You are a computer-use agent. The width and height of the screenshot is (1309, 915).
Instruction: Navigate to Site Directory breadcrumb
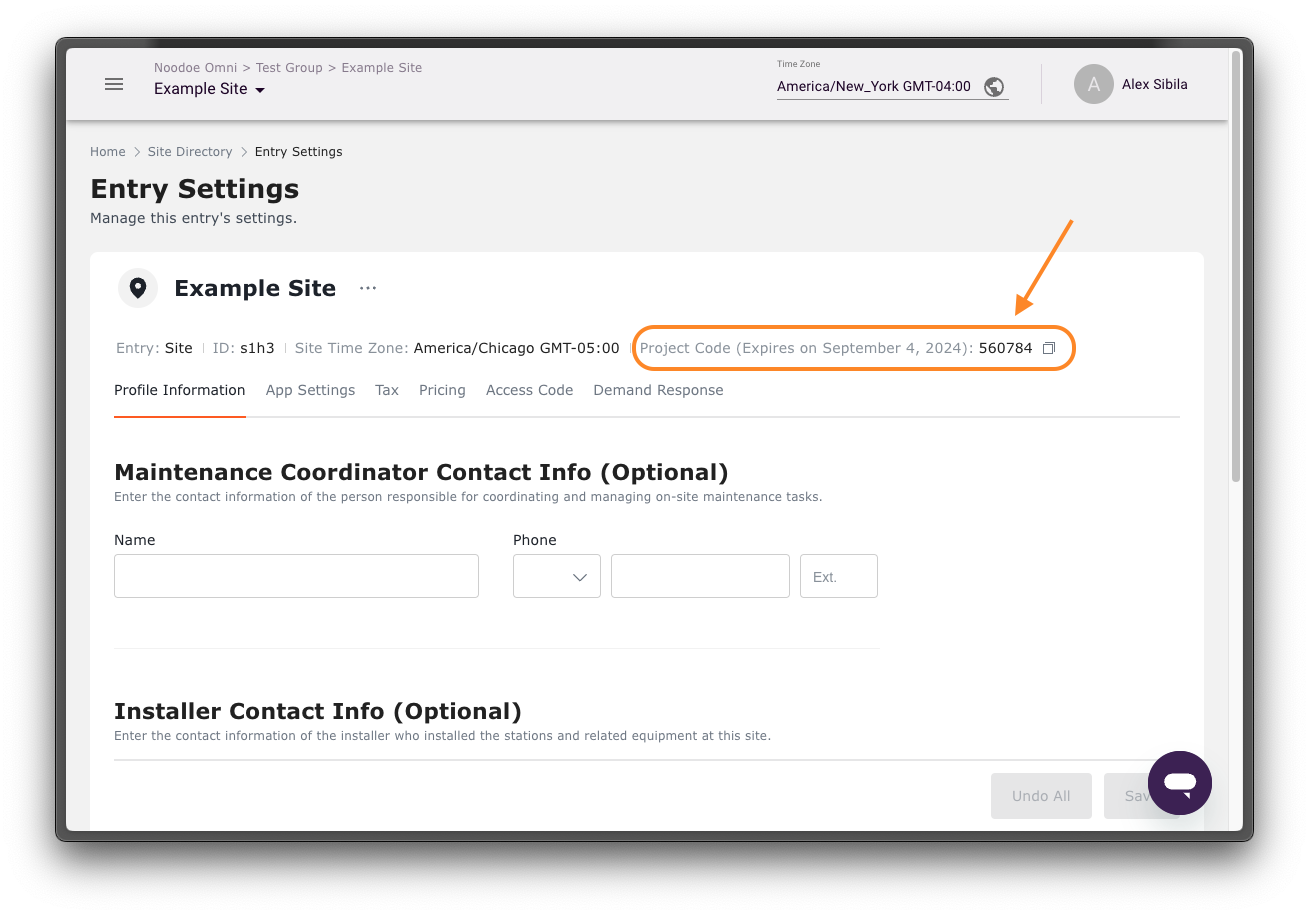tap(190, 152)
